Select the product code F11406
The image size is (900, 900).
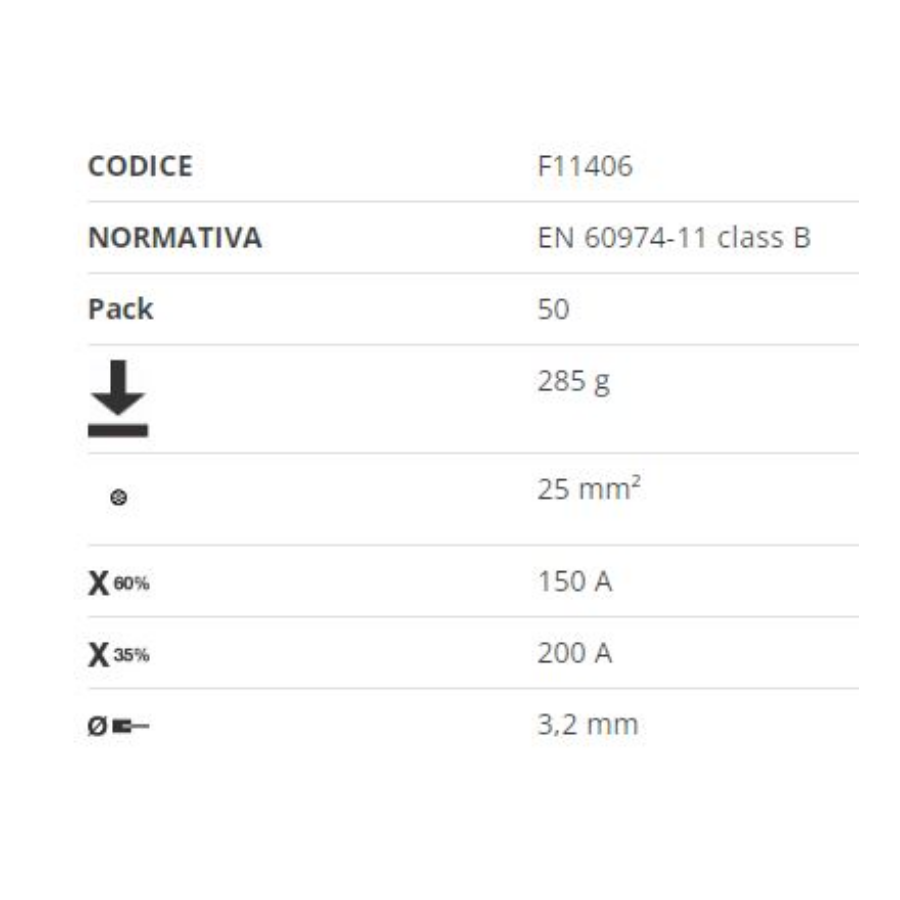[x=585, y=166]
